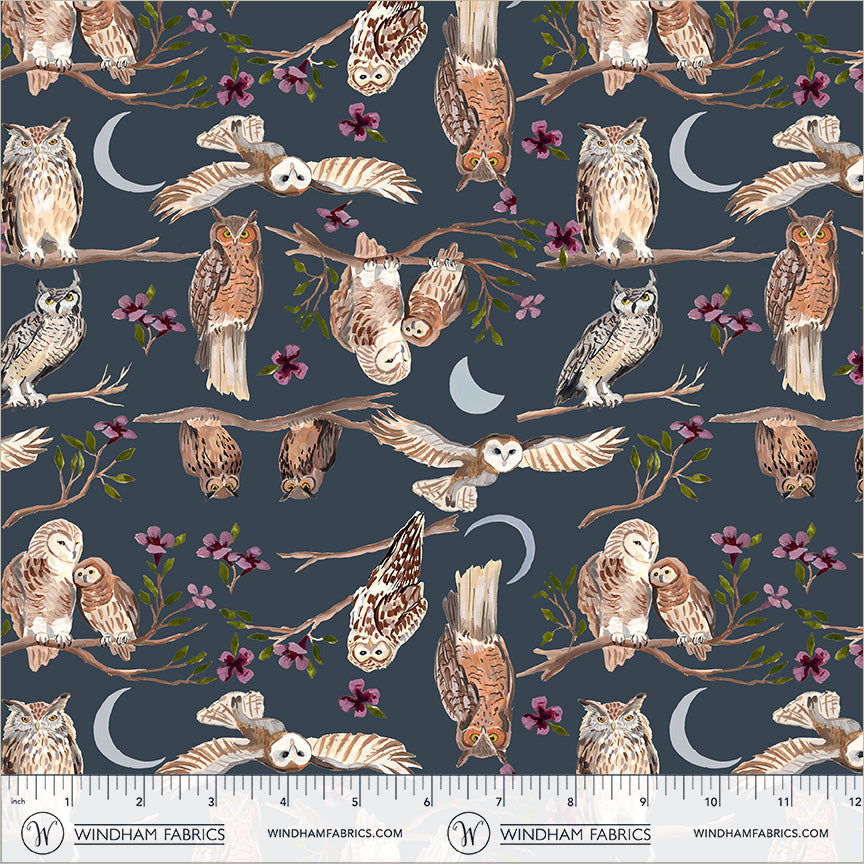Click the ruler number 6
Screen dimensions: 864x864
(427, 801)
